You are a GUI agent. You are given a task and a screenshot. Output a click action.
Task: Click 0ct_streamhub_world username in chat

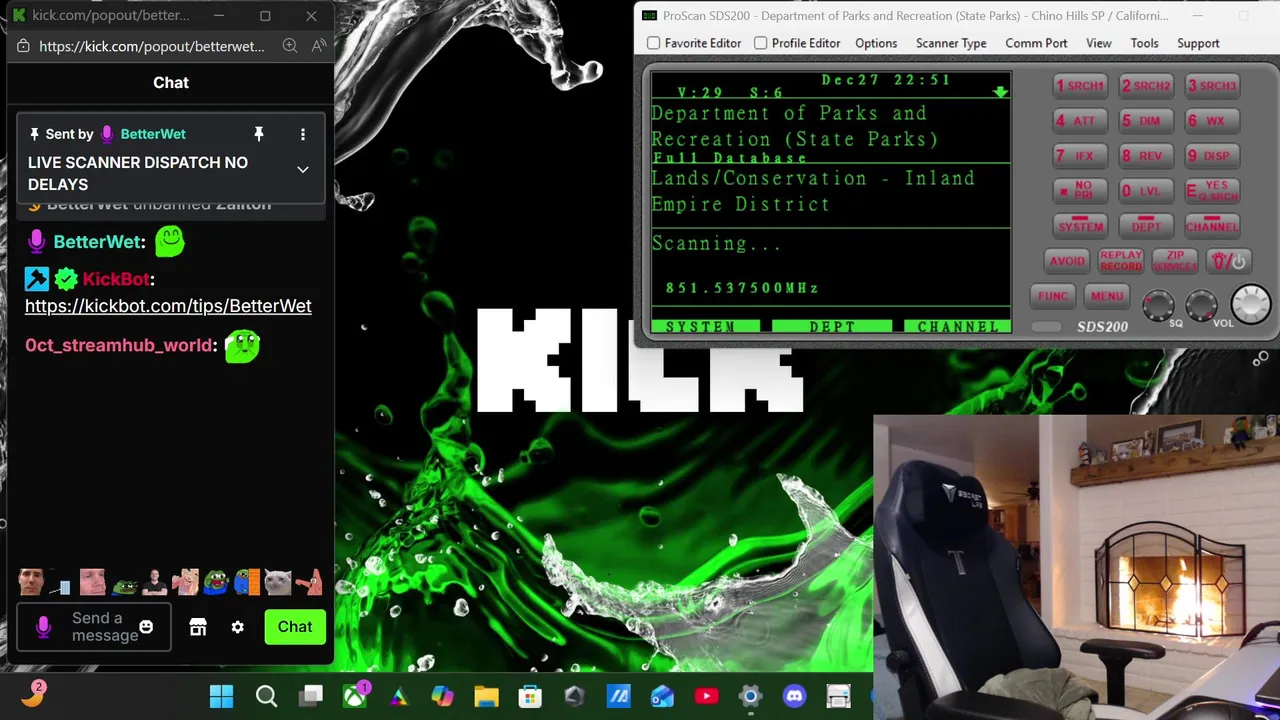[x=119, y=345]
